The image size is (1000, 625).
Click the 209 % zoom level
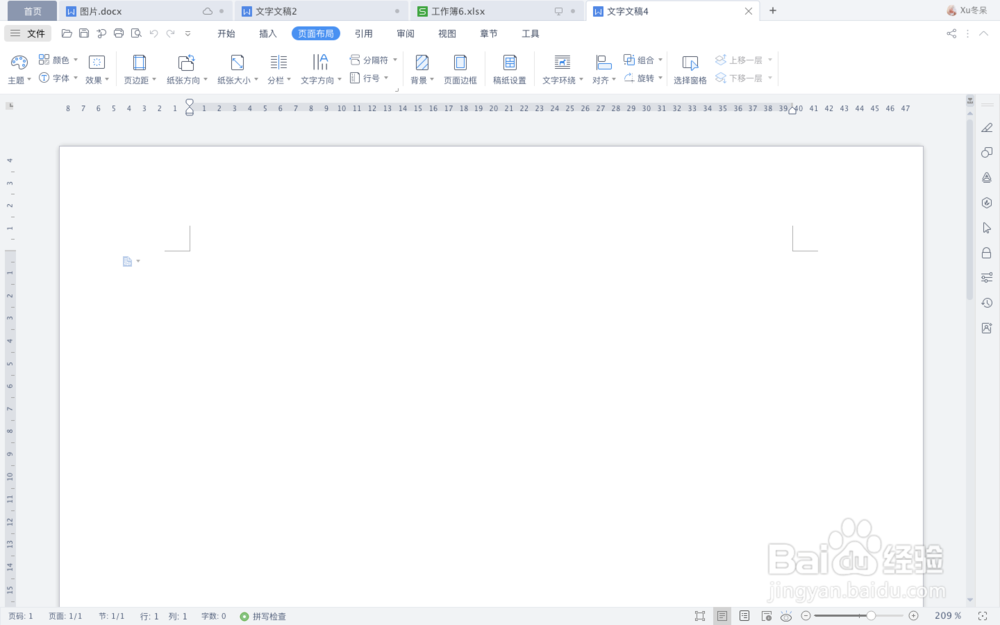pyautogui.click(x=948, y=615)
